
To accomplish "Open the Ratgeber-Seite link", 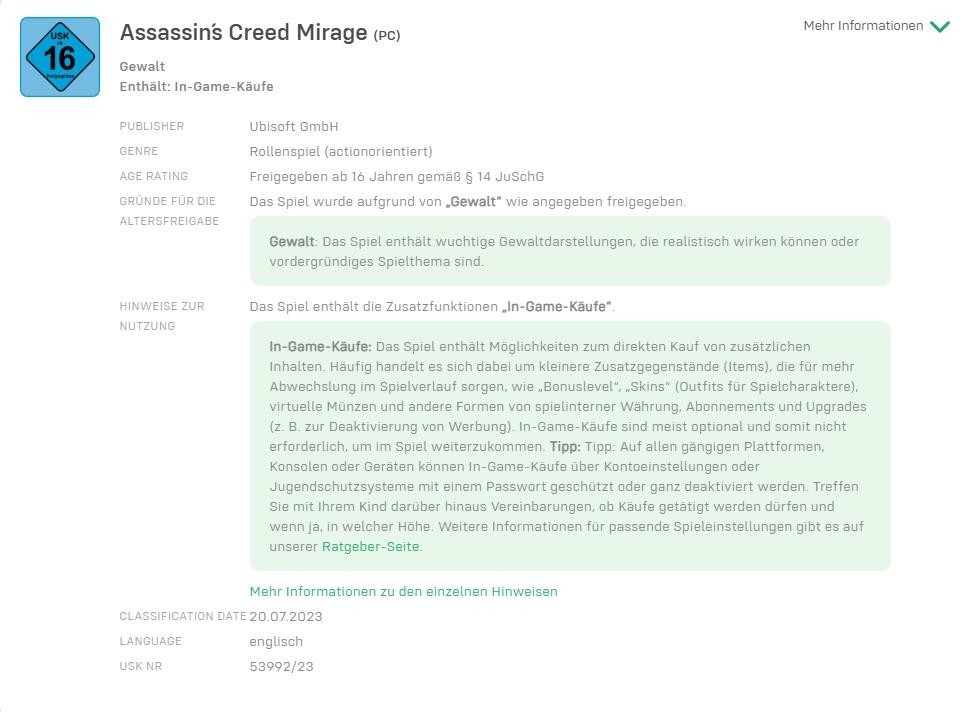I will point(371,547).
